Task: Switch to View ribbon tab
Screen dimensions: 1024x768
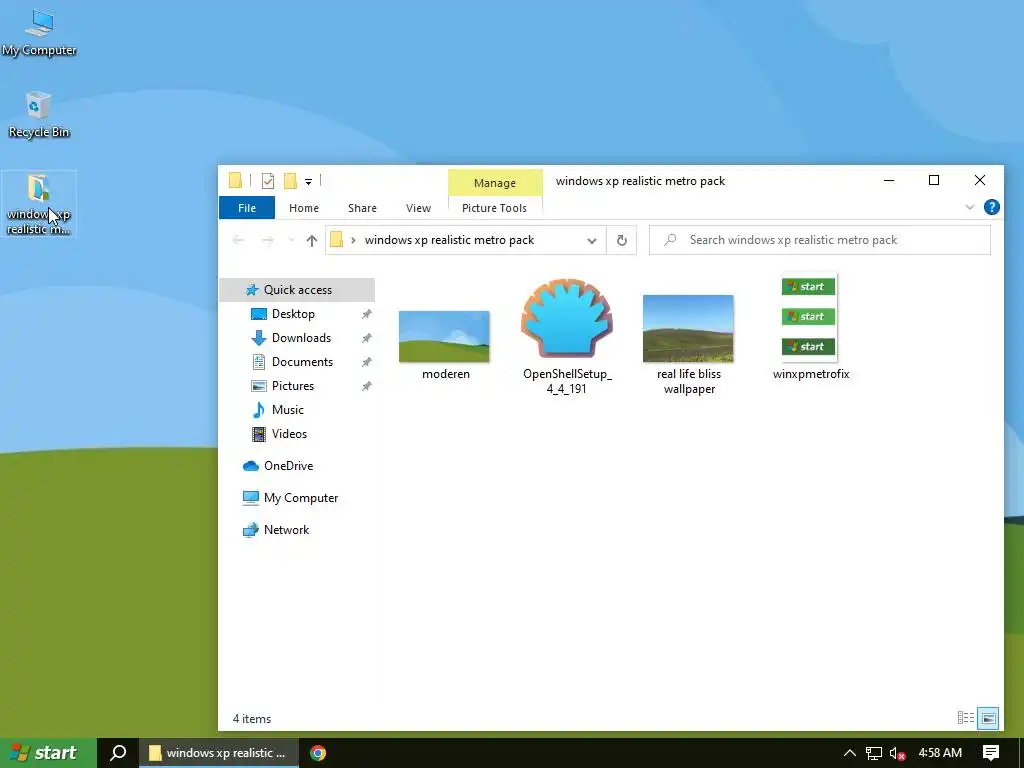Action: coord(418,208)
